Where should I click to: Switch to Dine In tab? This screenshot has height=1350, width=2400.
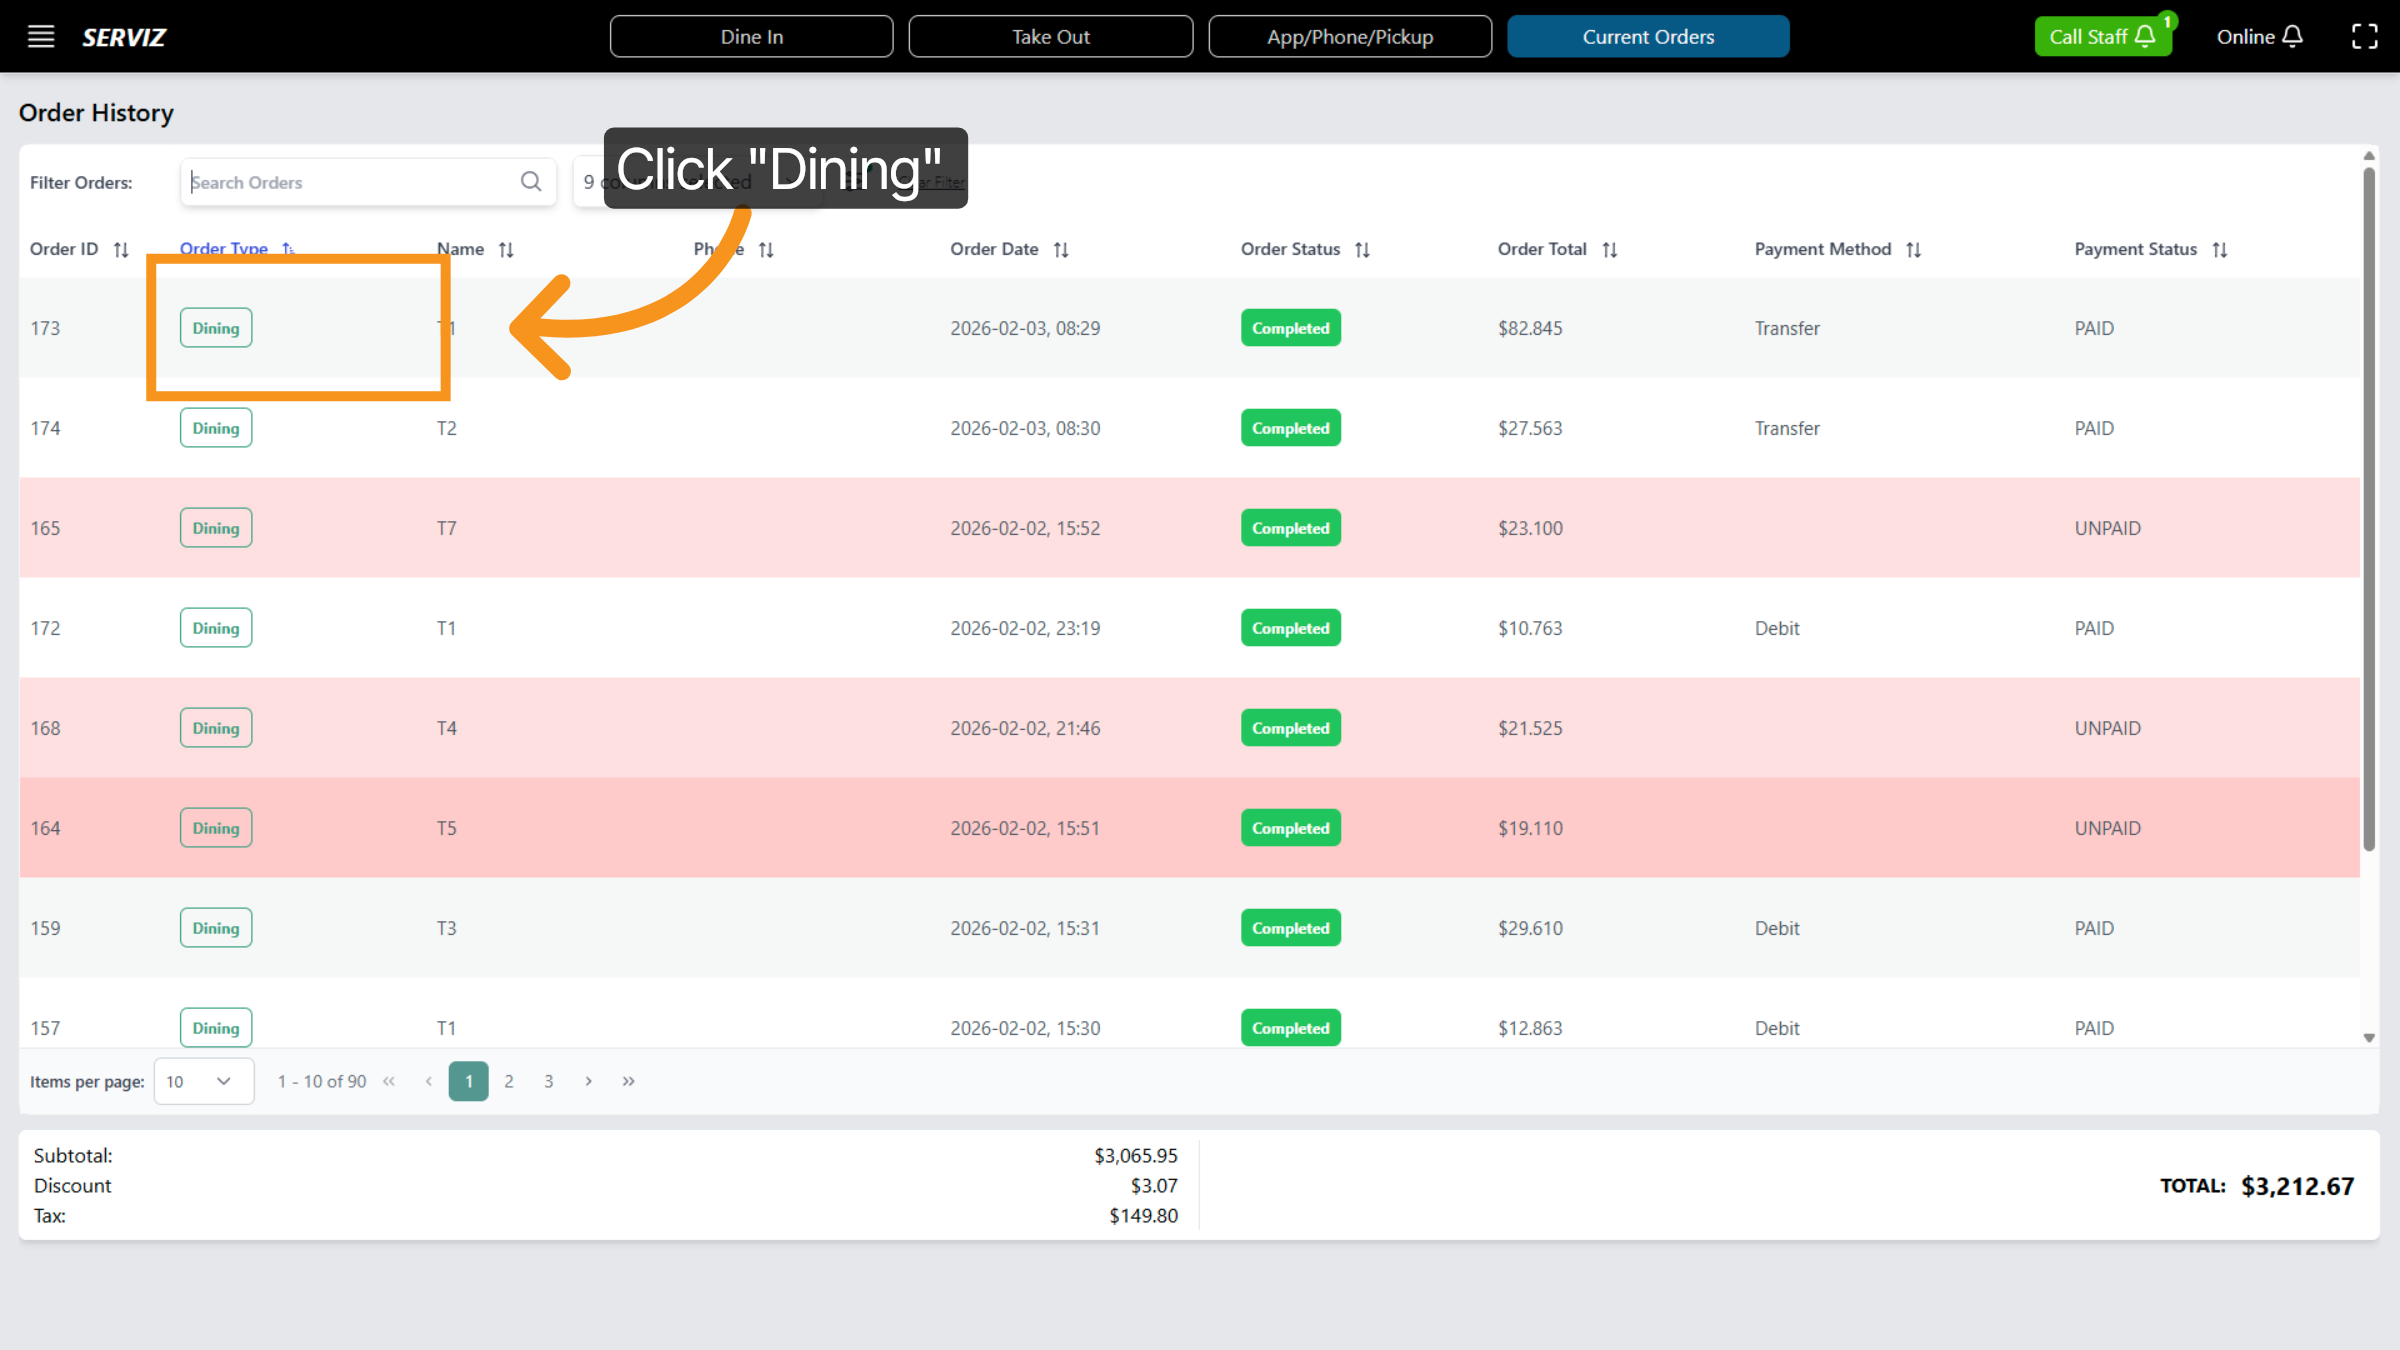tap(751, 37)
